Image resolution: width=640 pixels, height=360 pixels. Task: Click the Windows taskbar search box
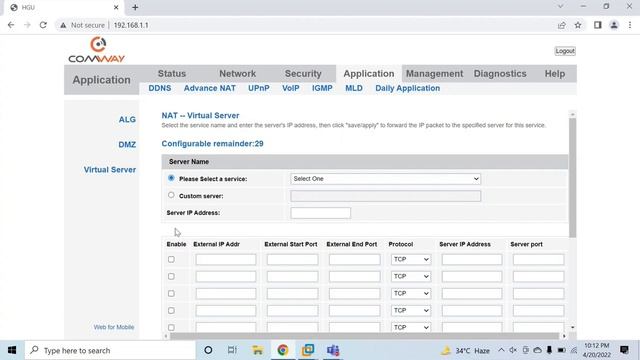point(110,350)
